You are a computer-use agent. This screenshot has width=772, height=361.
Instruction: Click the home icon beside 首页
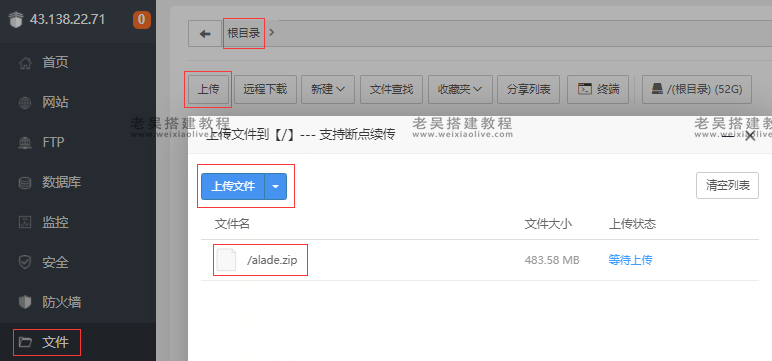(25, 63)
